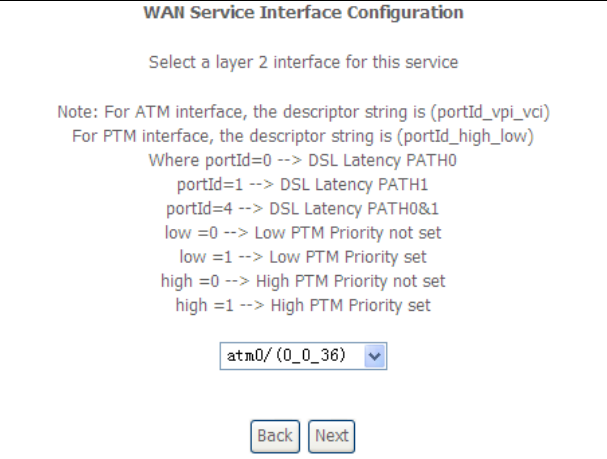This screenshot has height=459, width=607.
Task: Click the 'high =0' text
Action: pos(185,282)
